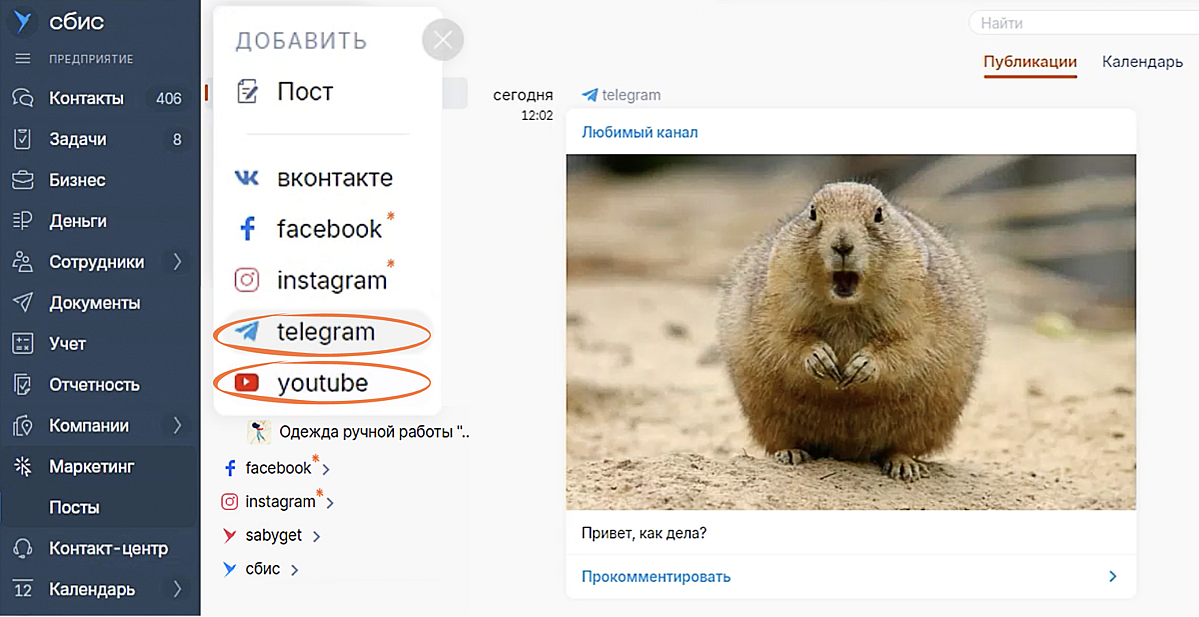Add a new Пост from the menu
This screenshot has height=617, width=1199.
pos(304,92)
